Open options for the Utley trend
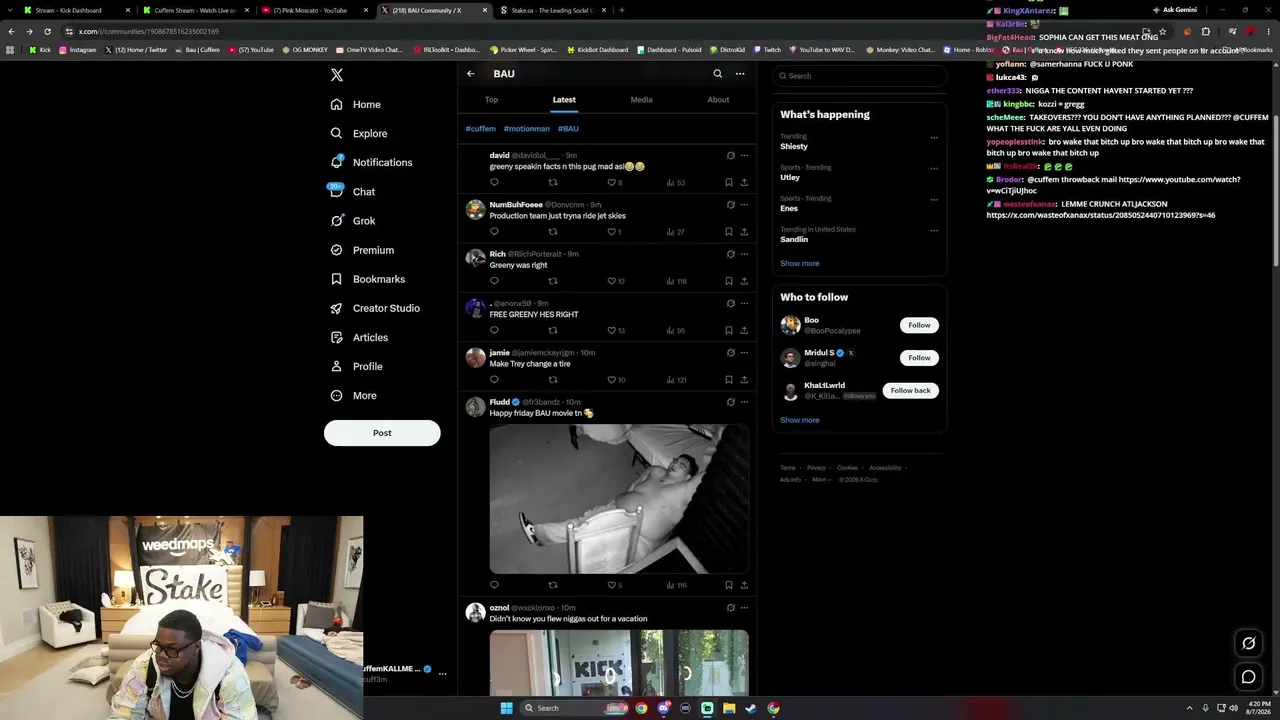1280x720 pixels. 934,168
